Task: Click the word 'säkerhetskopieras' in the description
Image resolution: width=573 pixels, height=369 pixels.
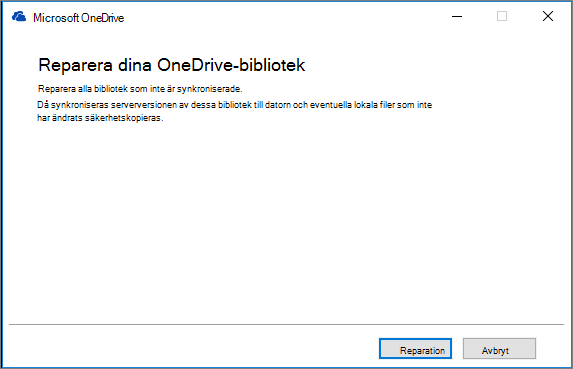Action: pos(123,118)
